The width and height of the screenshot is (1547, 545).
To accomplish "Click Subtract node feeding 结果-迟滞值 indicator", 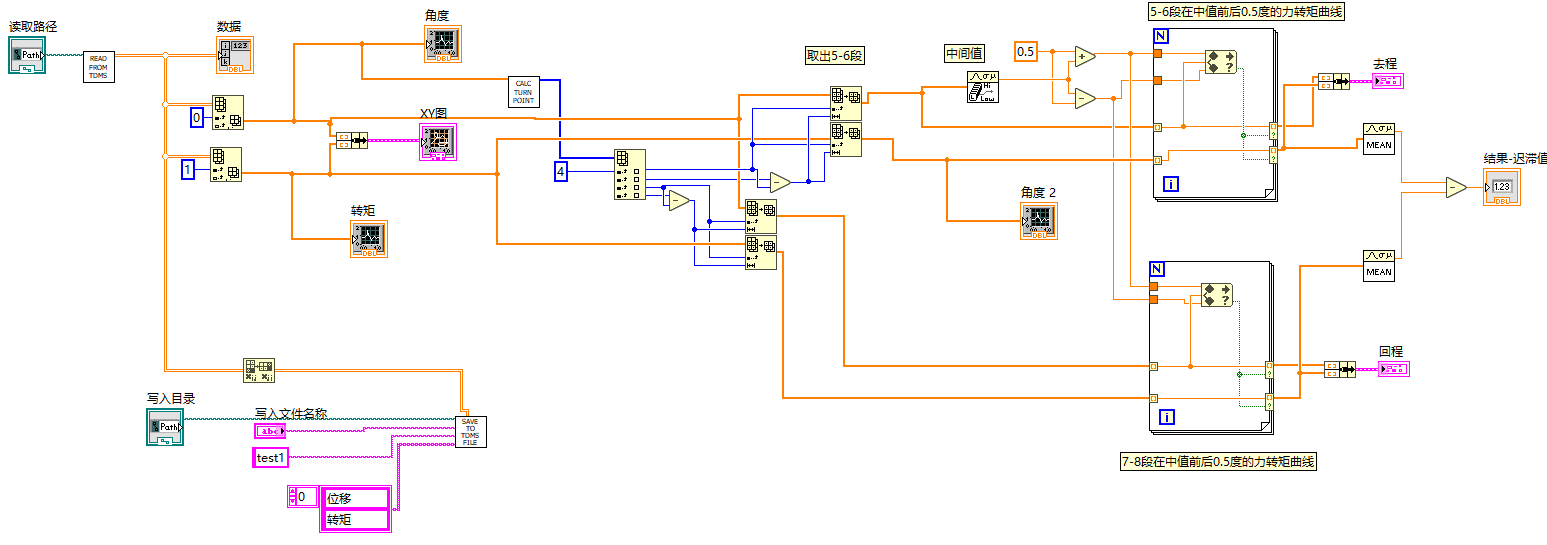I will tap(1456, 186).
